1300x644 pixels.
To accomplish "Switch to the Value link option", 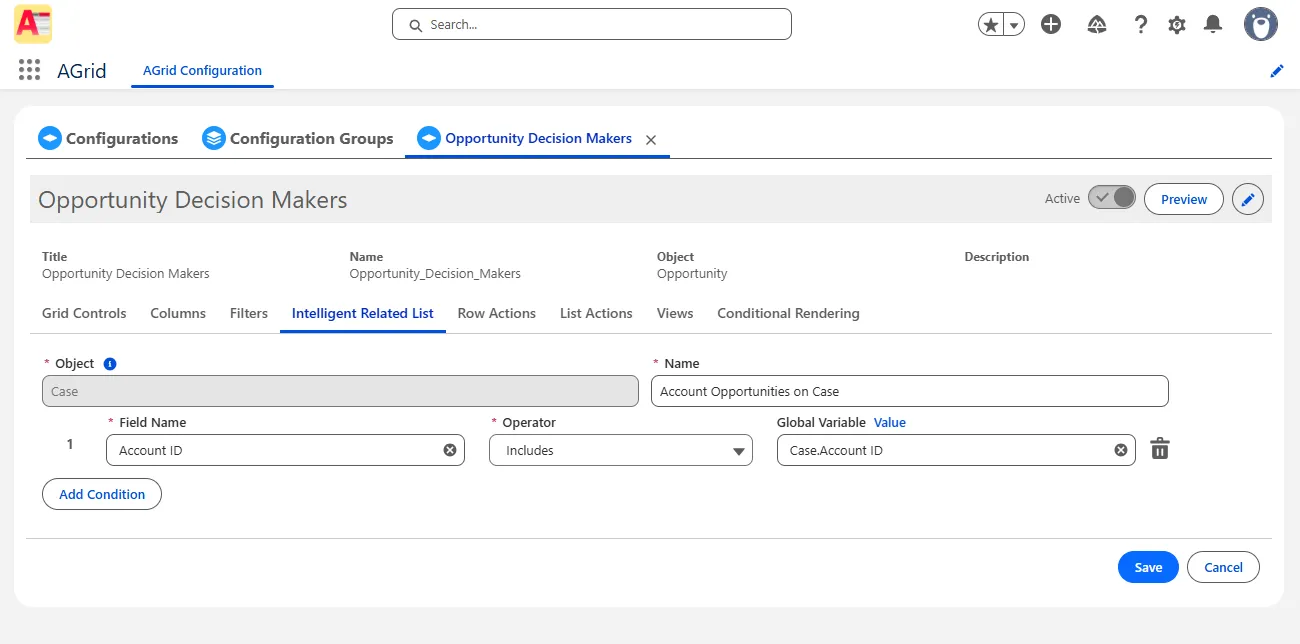I will [889, 423].
